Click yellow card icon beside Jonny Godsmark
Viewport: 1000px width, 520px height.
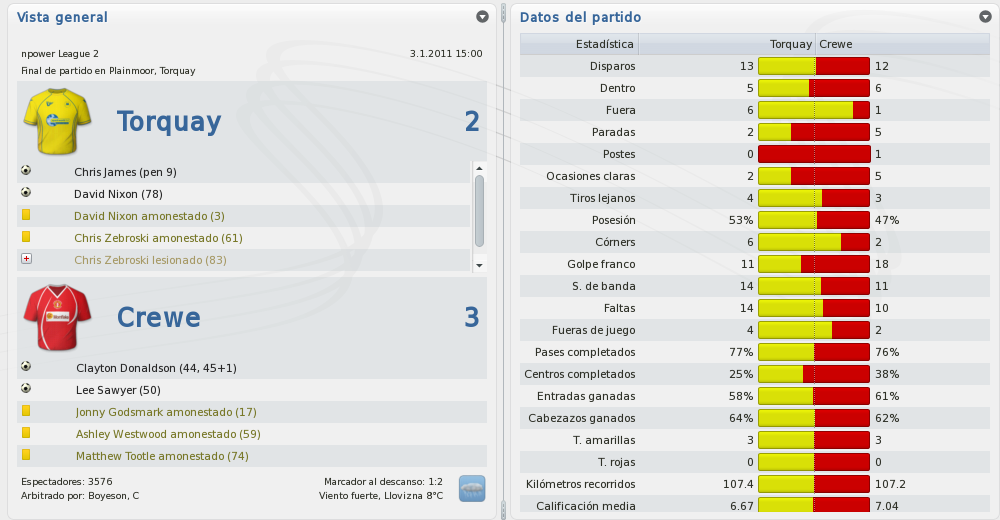pos(26,411)
